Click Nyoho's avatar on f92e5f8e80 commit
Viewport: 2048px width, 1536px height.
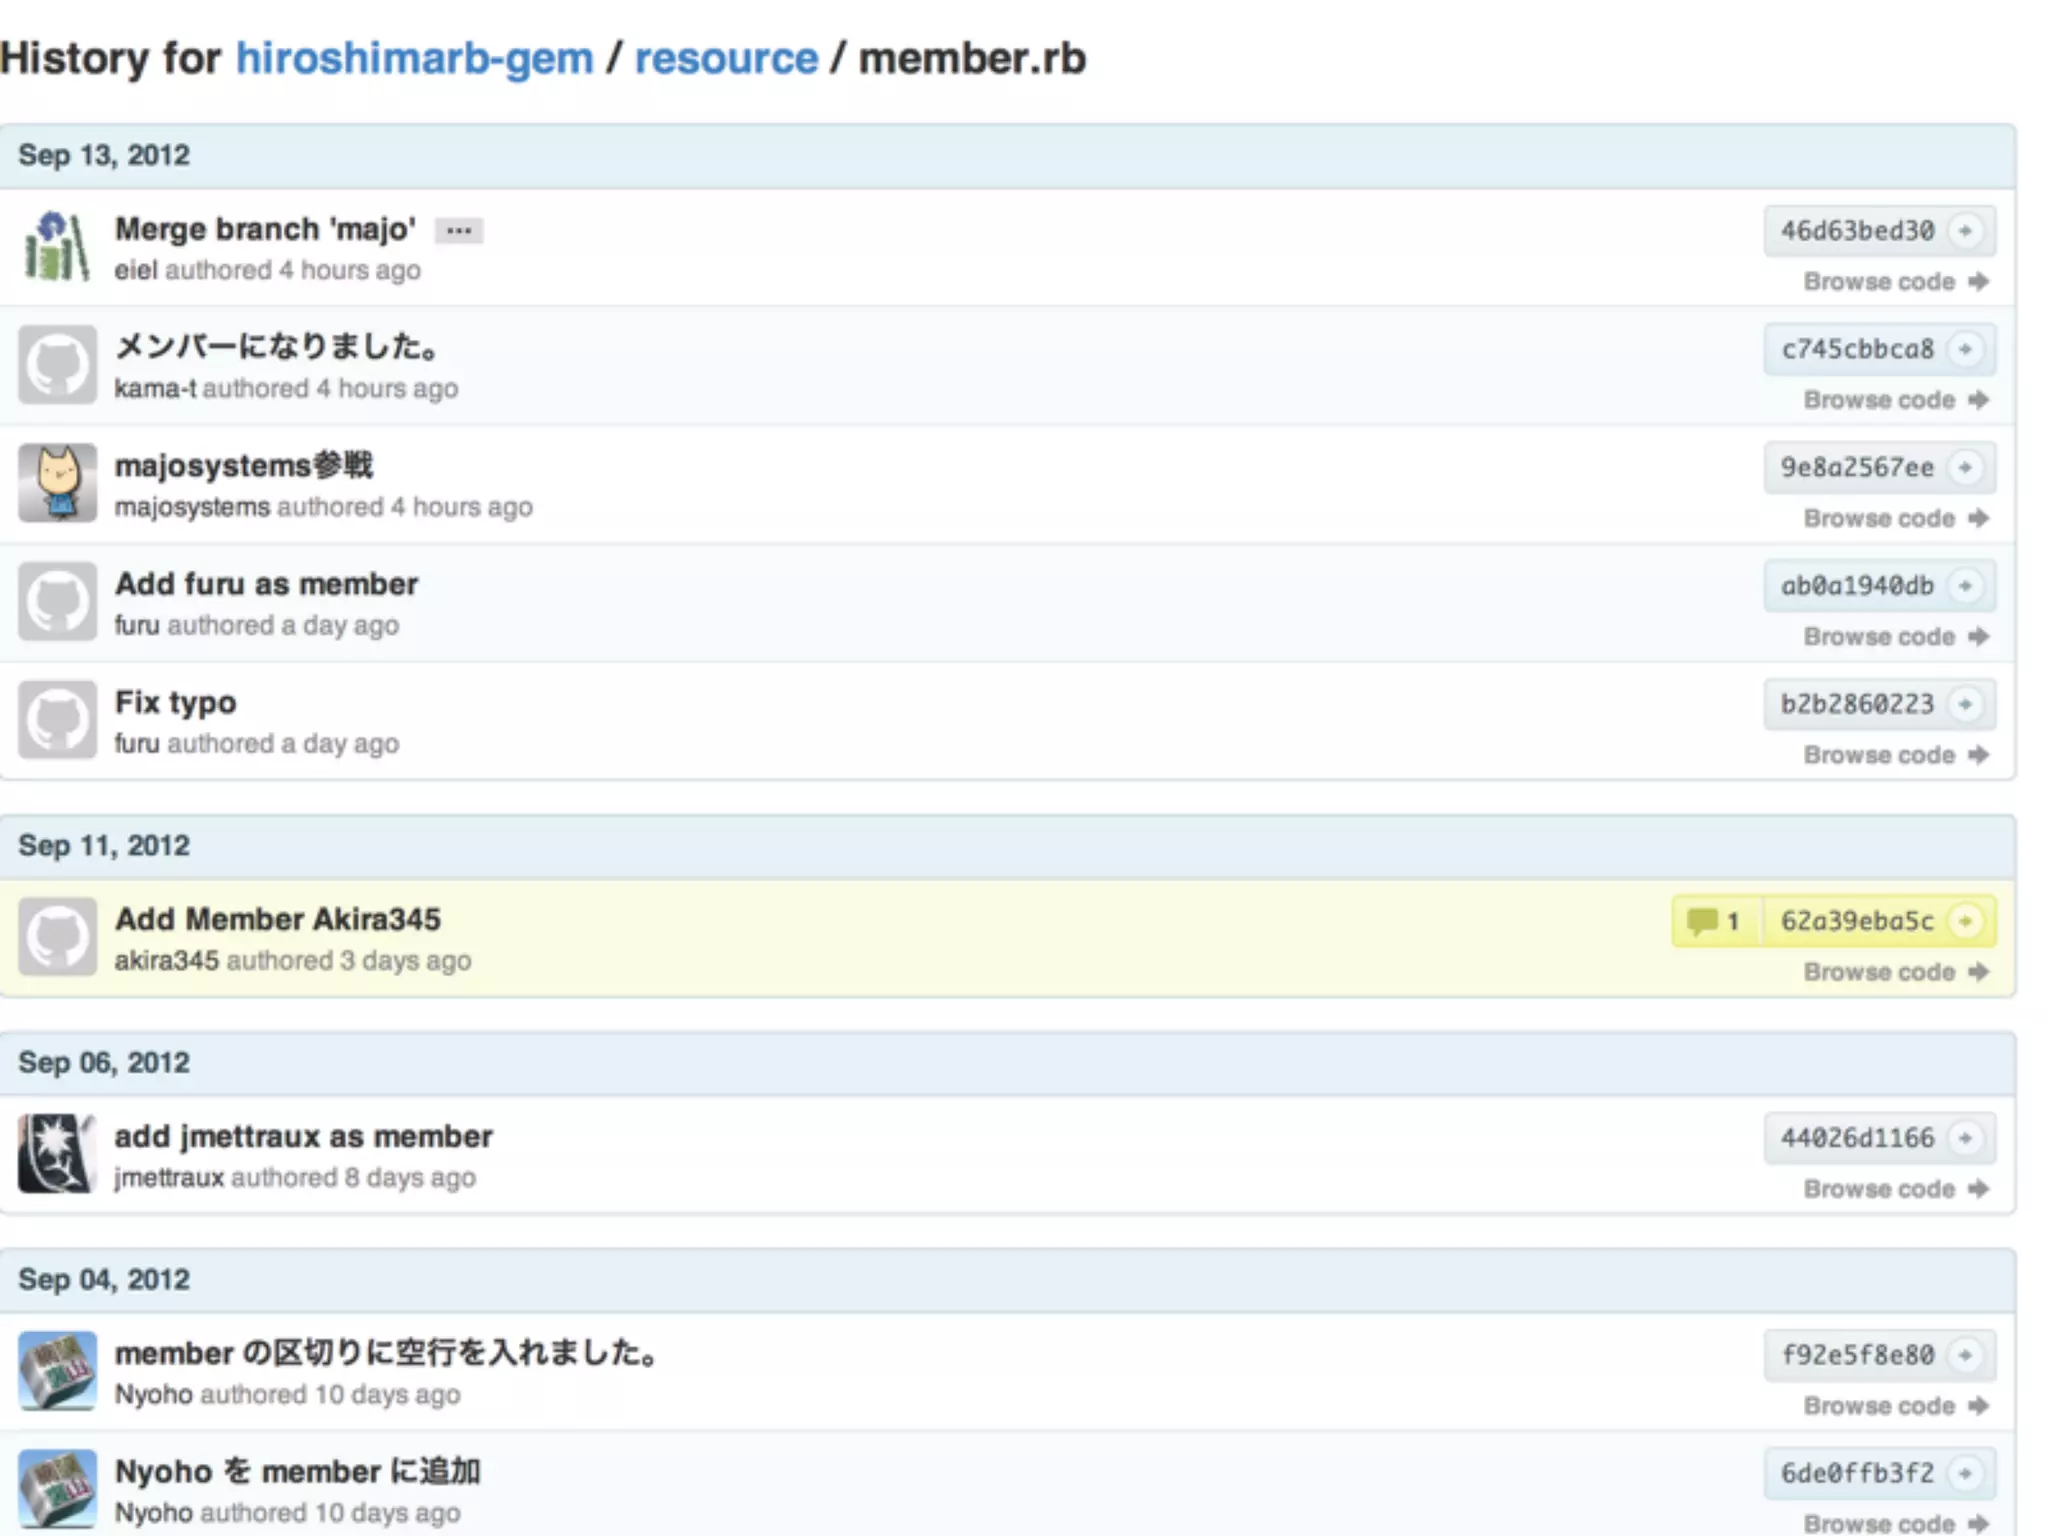(x=57, y=1370)
